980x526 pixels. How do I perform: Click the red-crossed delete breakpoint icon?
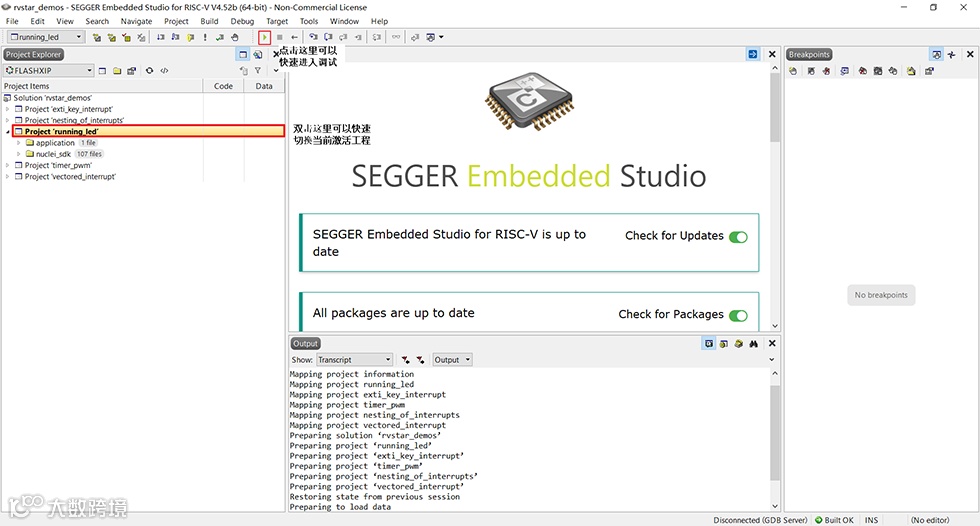(x=826, y=71)
